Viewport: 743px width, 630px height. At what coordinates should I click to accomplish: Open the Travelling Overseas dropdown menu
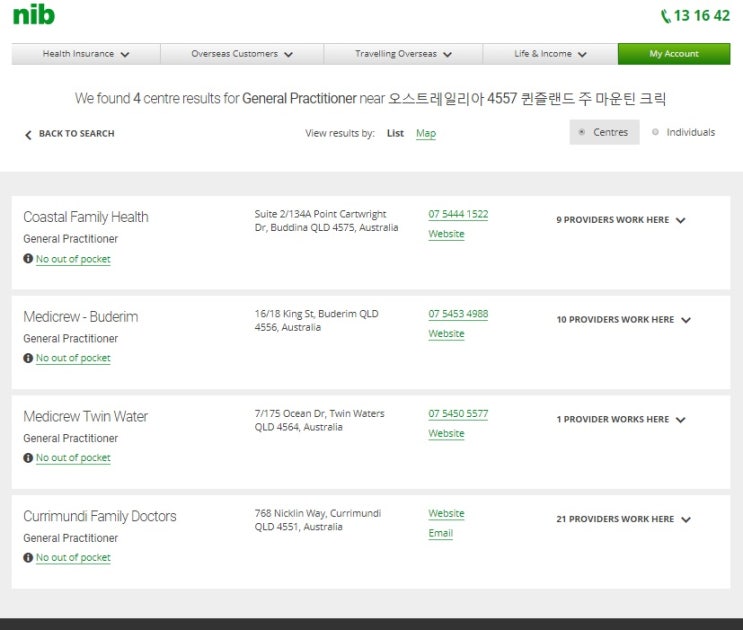[x=403, y=54]
